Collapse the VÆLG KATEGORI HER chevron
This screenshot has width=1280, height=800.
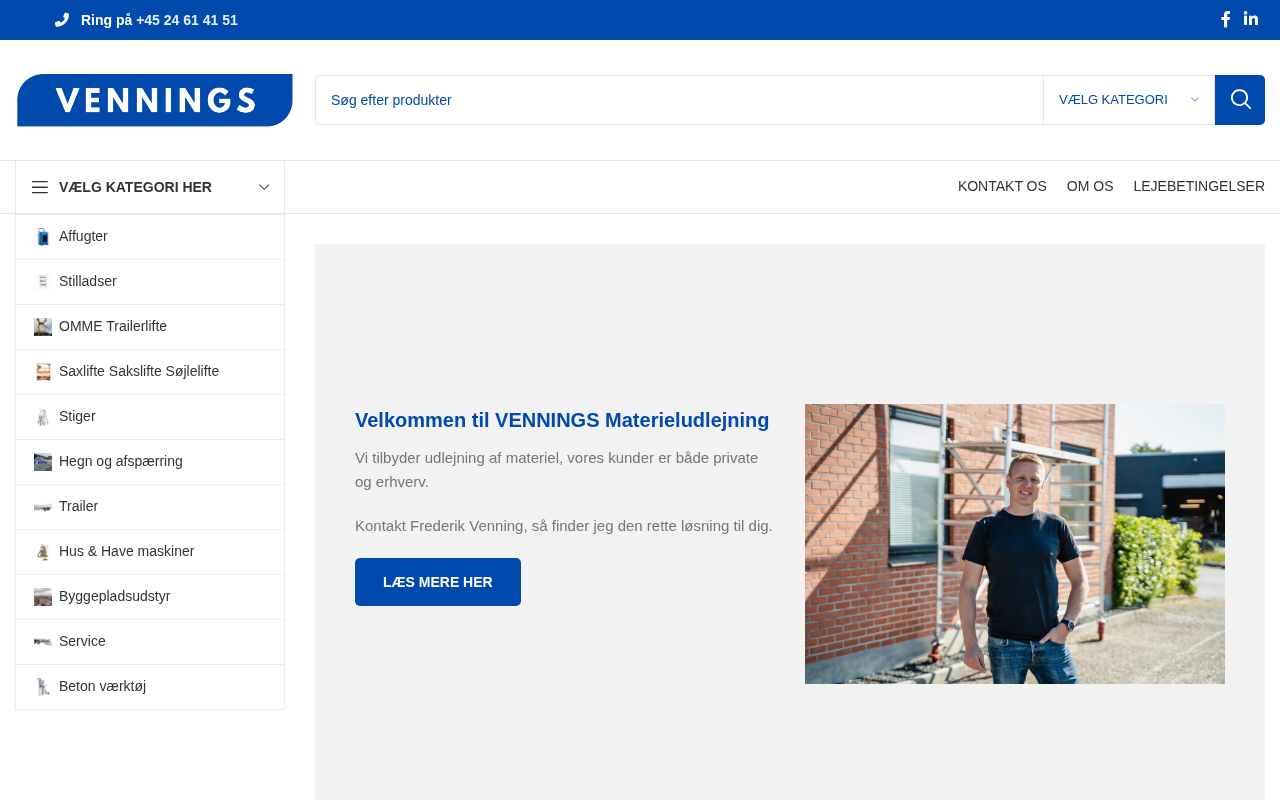[x=264, y=187]
